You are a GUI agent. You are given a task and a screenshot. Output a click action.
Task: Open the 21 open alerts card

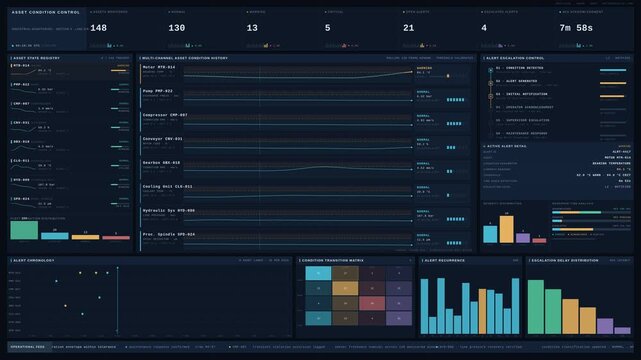click(x=439, y=28)
